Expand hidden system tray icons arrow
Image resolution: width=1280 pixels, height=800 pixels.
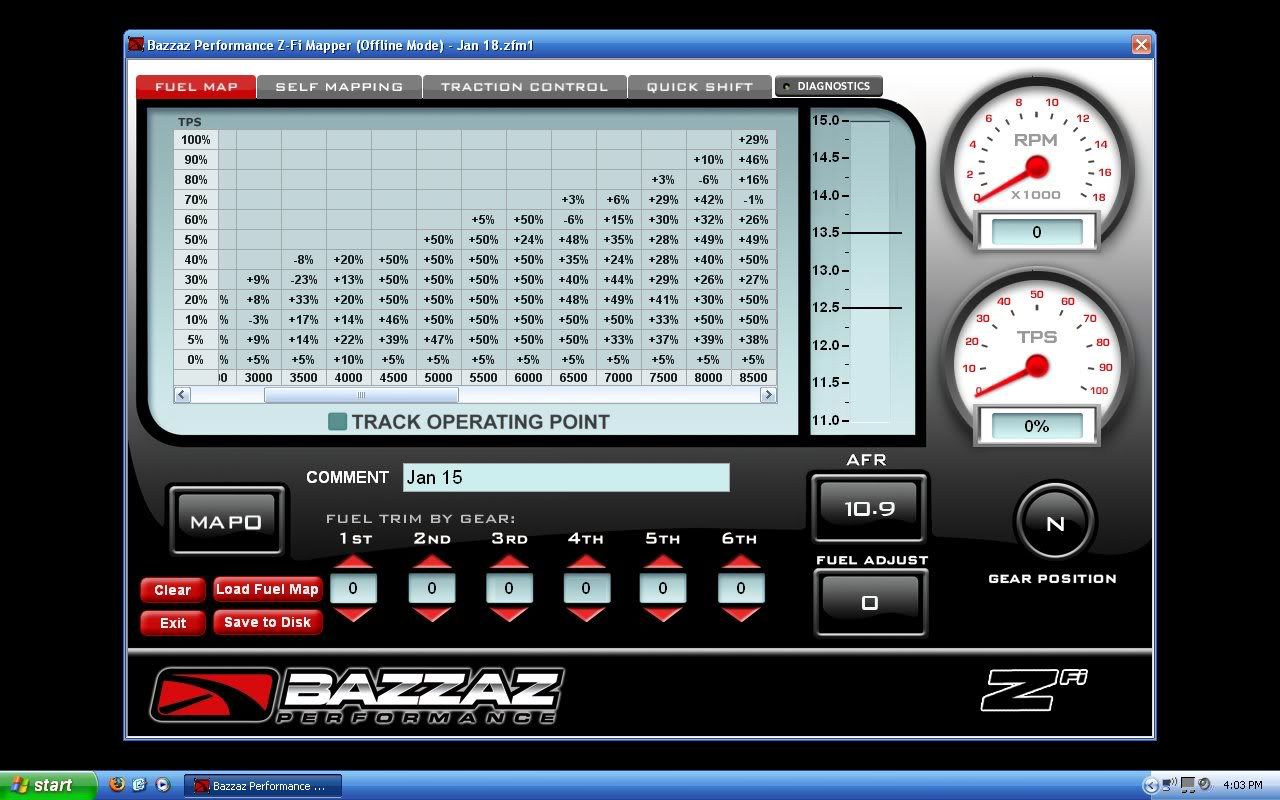[1150, 785]
